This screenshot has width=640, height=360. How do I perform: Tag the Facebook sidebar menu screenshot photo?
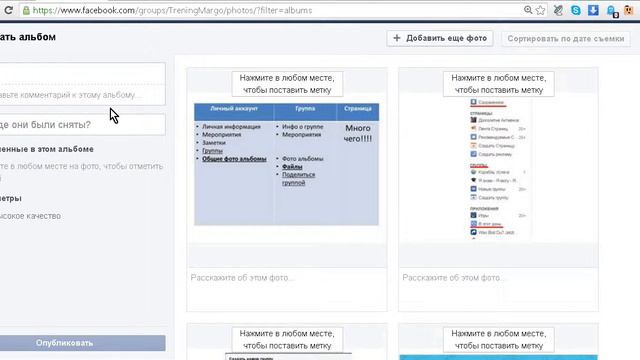(498, 167)
